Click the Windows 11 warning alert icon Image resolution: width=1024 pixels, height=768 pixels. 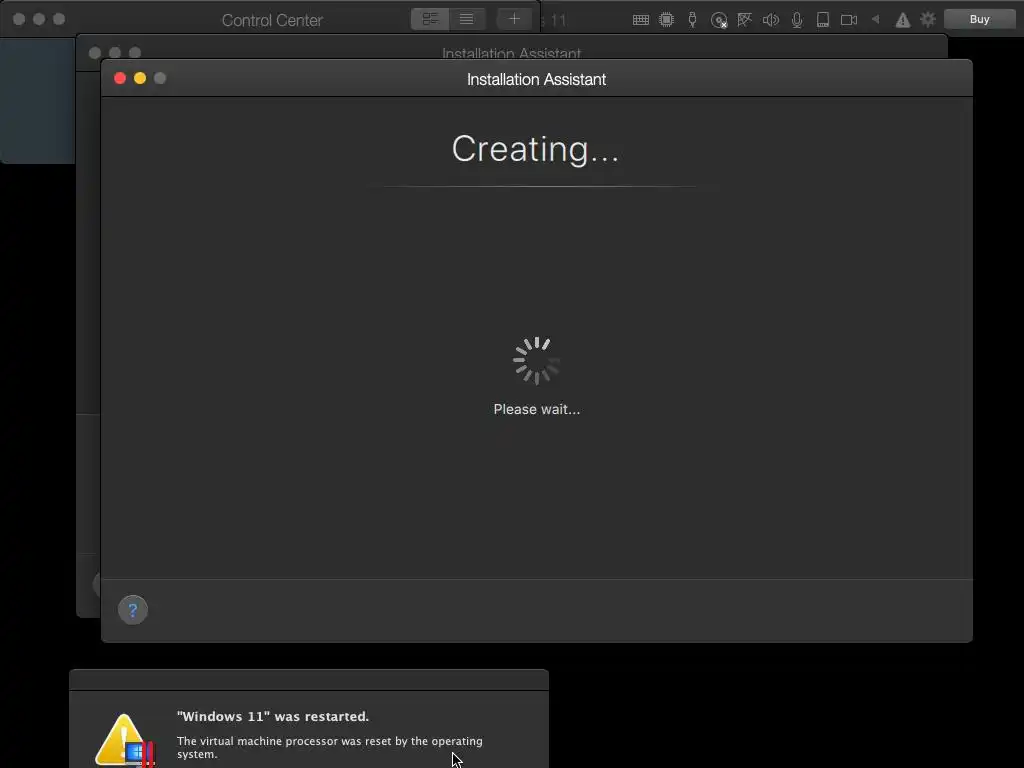click(x=124, y=740)
